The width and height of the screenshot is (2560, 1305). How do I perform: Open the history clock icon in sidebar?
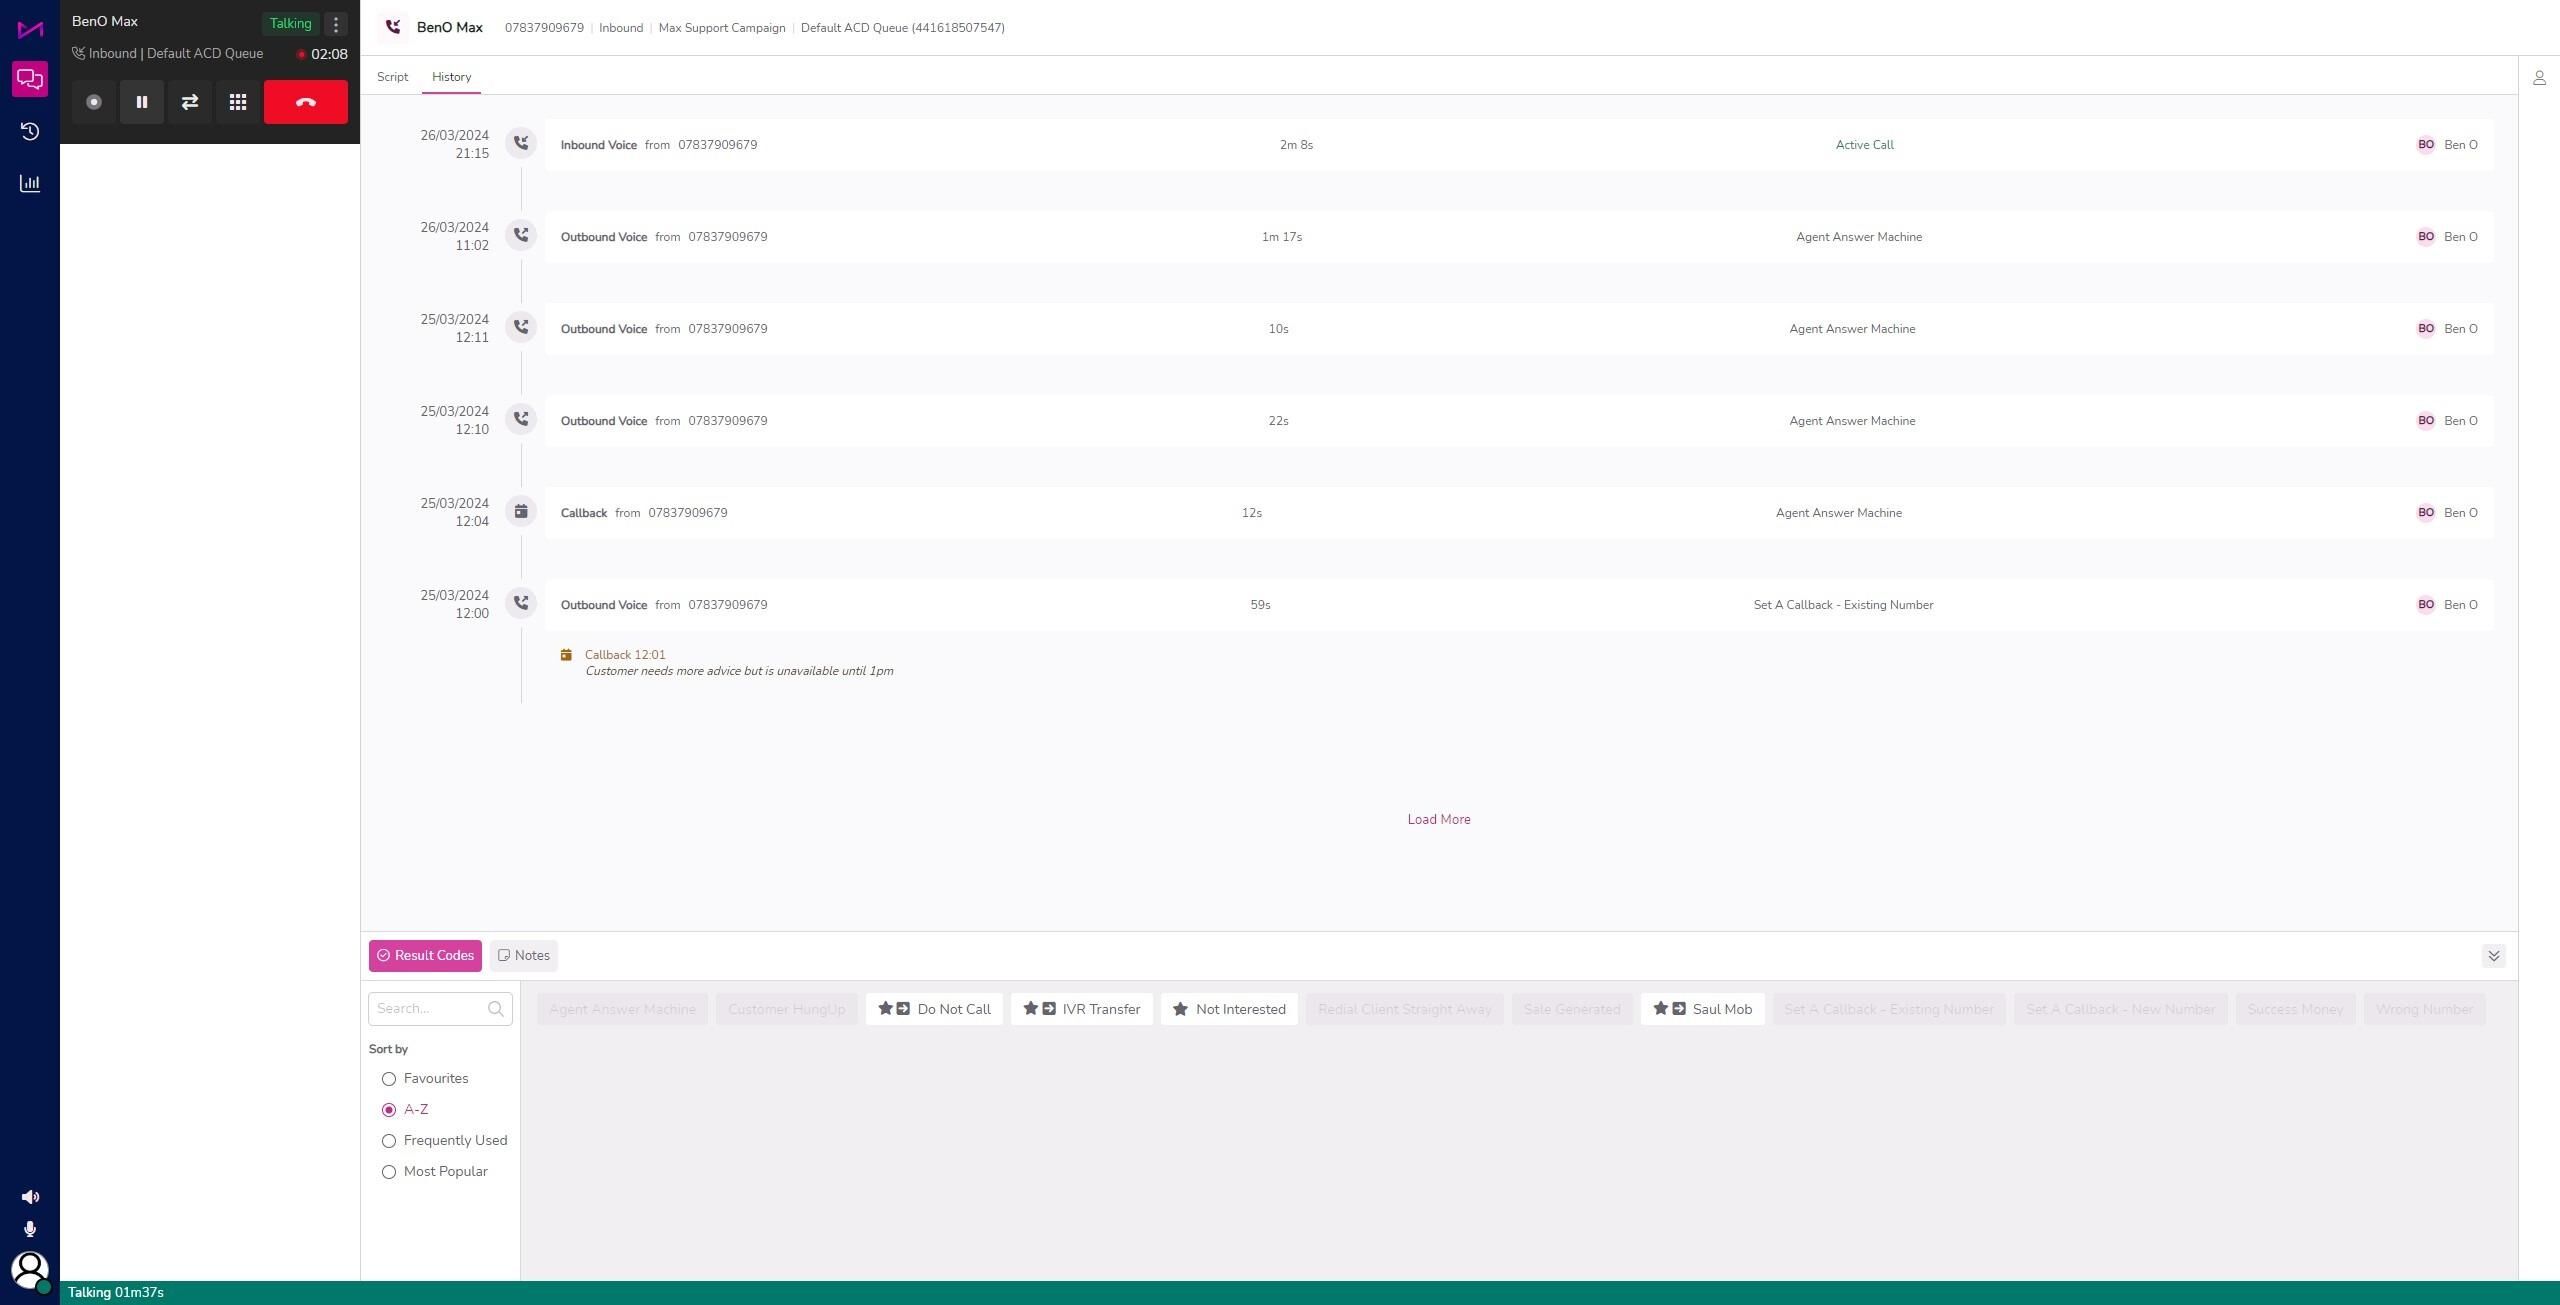pos(30,131)
